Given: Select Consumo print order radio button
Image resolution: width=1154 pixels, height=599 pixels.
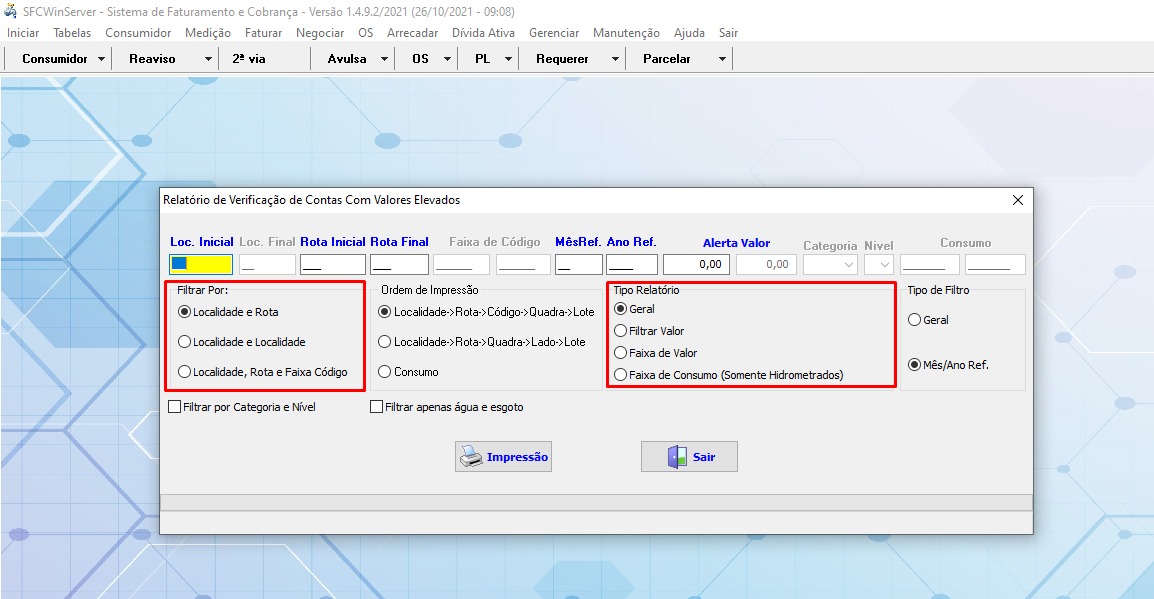Looking at the screenshot, I should pyautogui.click(x=385, y=372).
